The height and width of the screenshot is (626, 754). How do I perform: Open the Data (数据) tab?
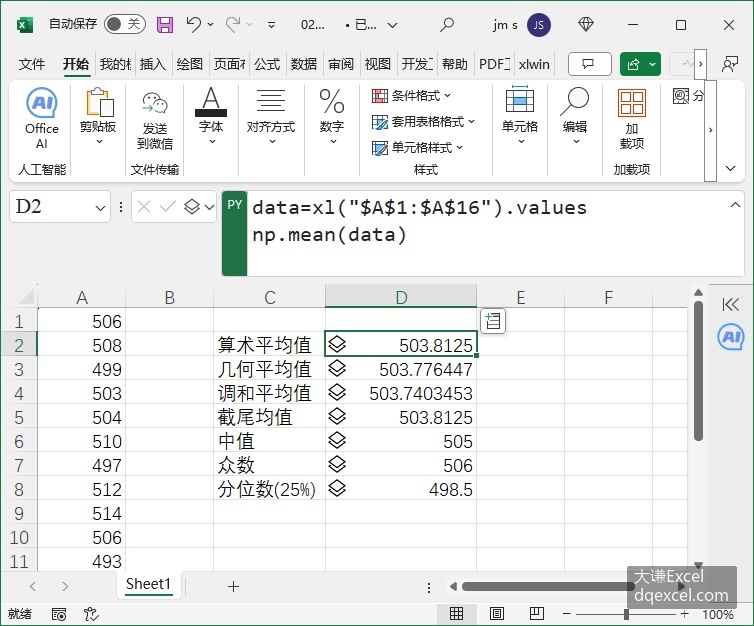[x=304, y=64]
